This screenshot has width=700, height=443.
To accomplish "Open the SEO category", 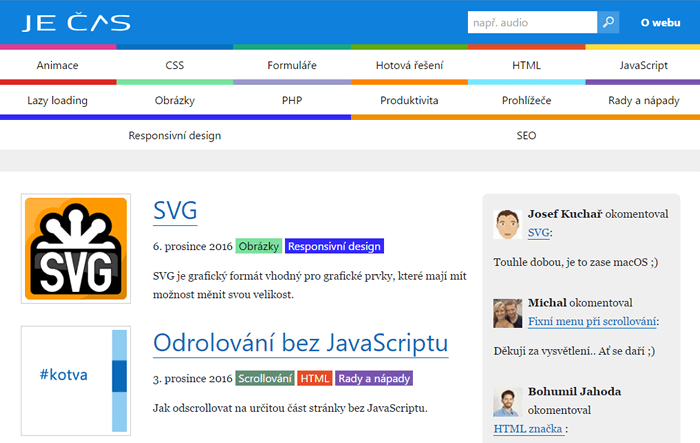I will 526,135.
